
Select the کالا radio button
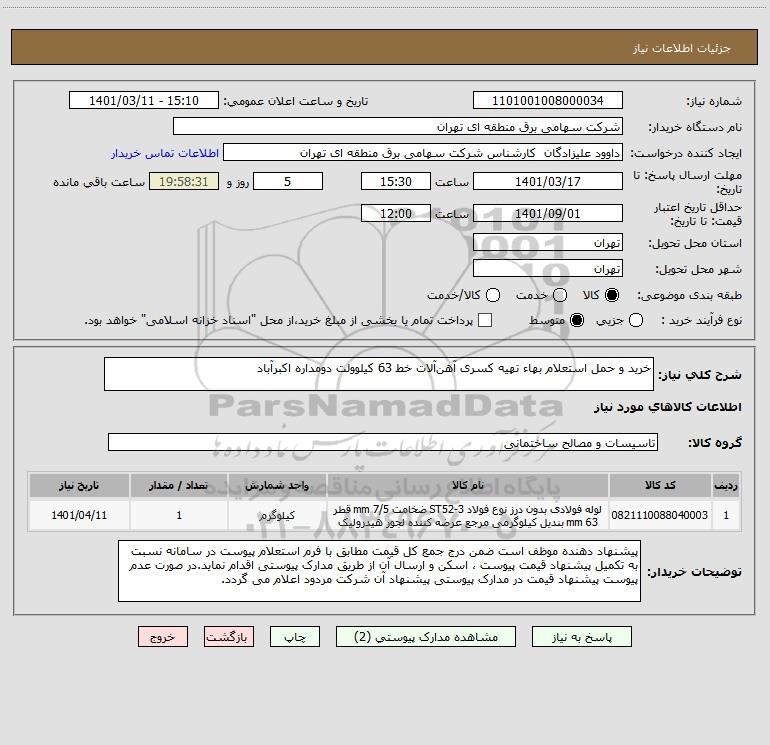[612, 295]
